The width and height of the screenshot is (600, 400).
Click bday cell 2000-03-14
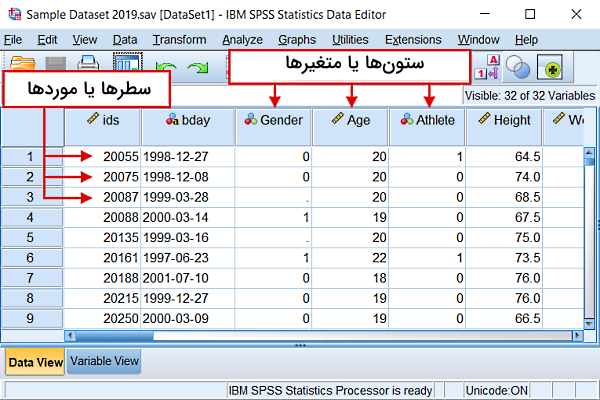pyautogui.click(x=188, y=217)
